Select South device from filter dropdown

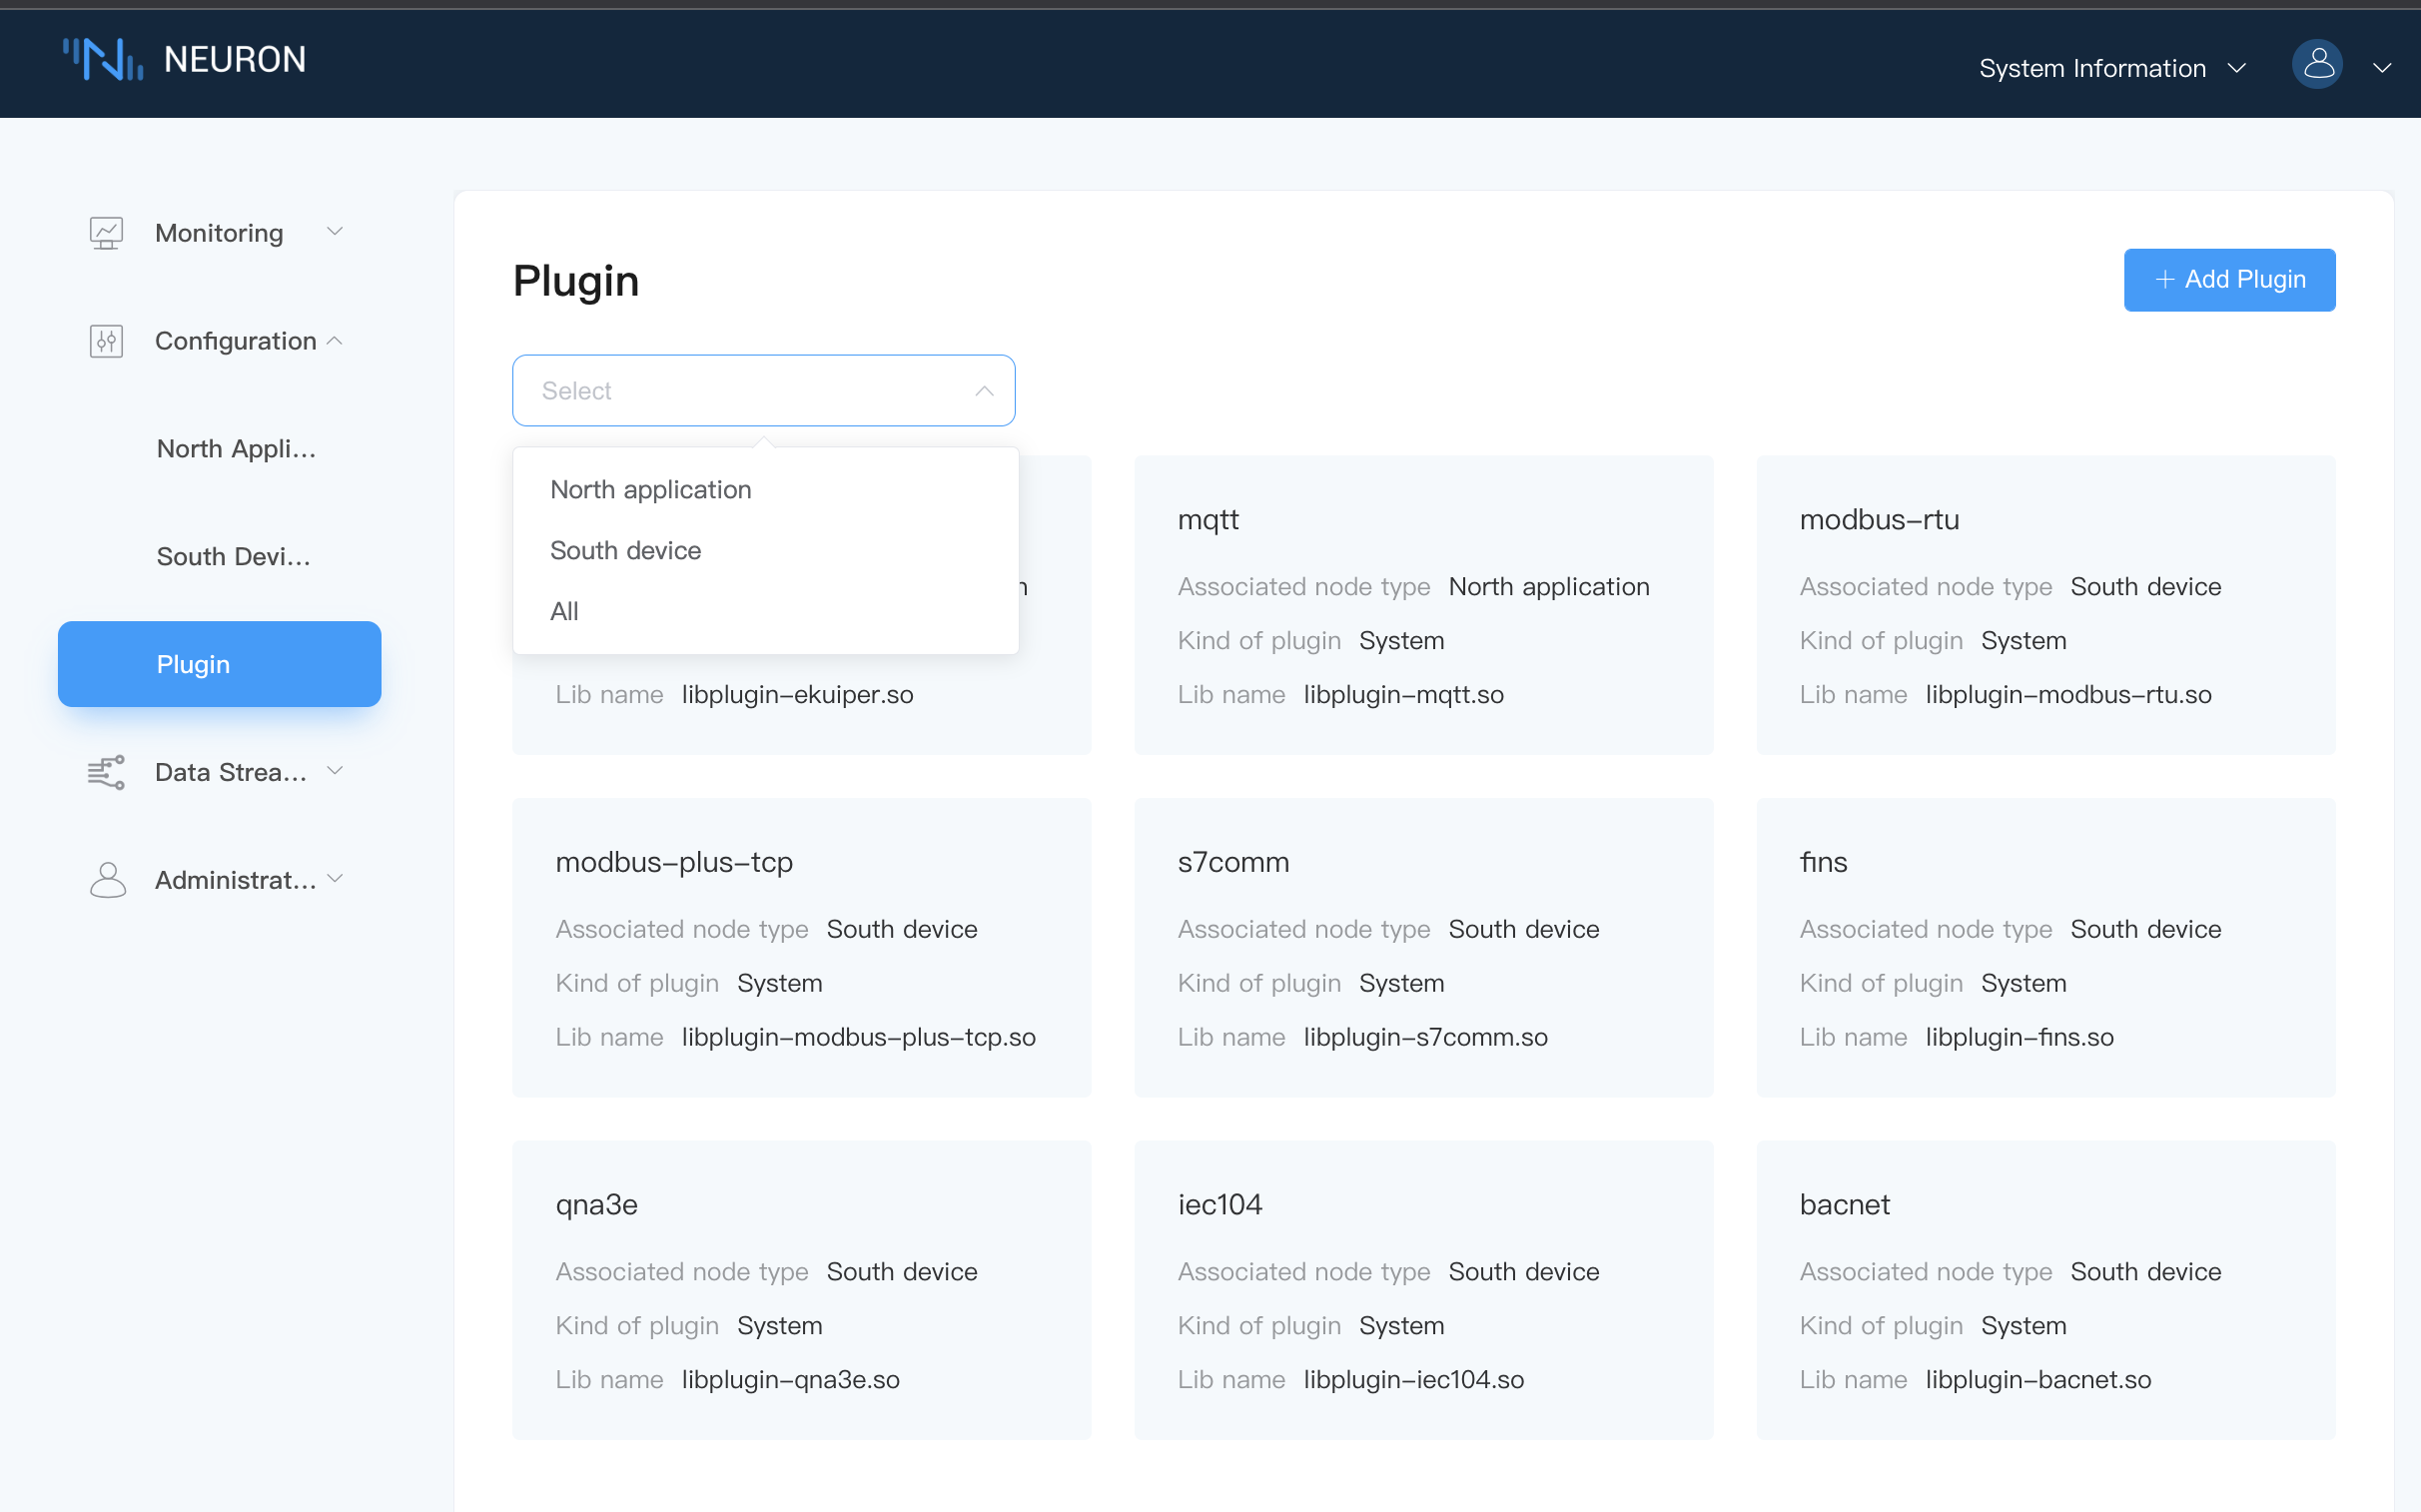pos(623,550)
